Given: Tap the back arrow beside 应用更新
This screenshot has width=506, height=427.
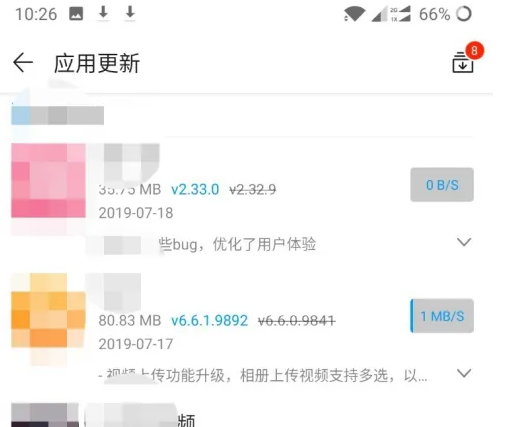Looking at the screenshot, I should [x=23, y=62].
